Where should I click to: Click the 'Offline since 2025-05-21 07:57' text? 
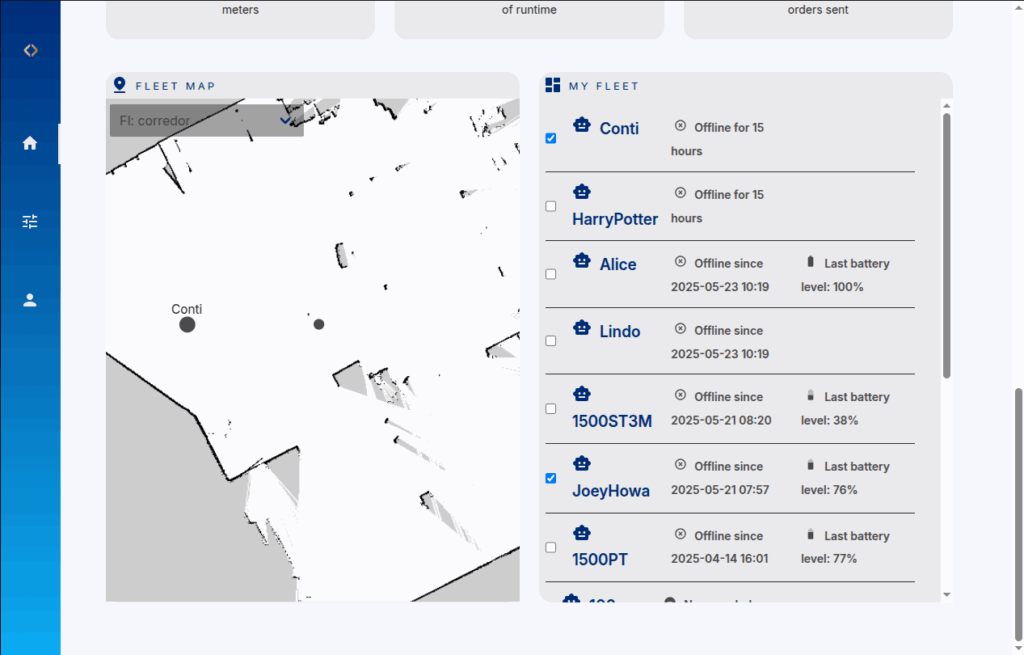coord(720,478)
